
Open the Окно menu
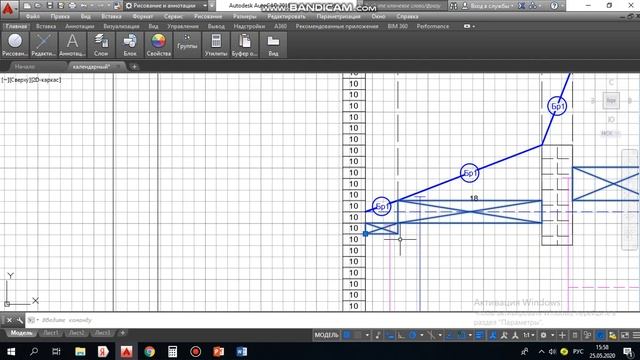378,16
